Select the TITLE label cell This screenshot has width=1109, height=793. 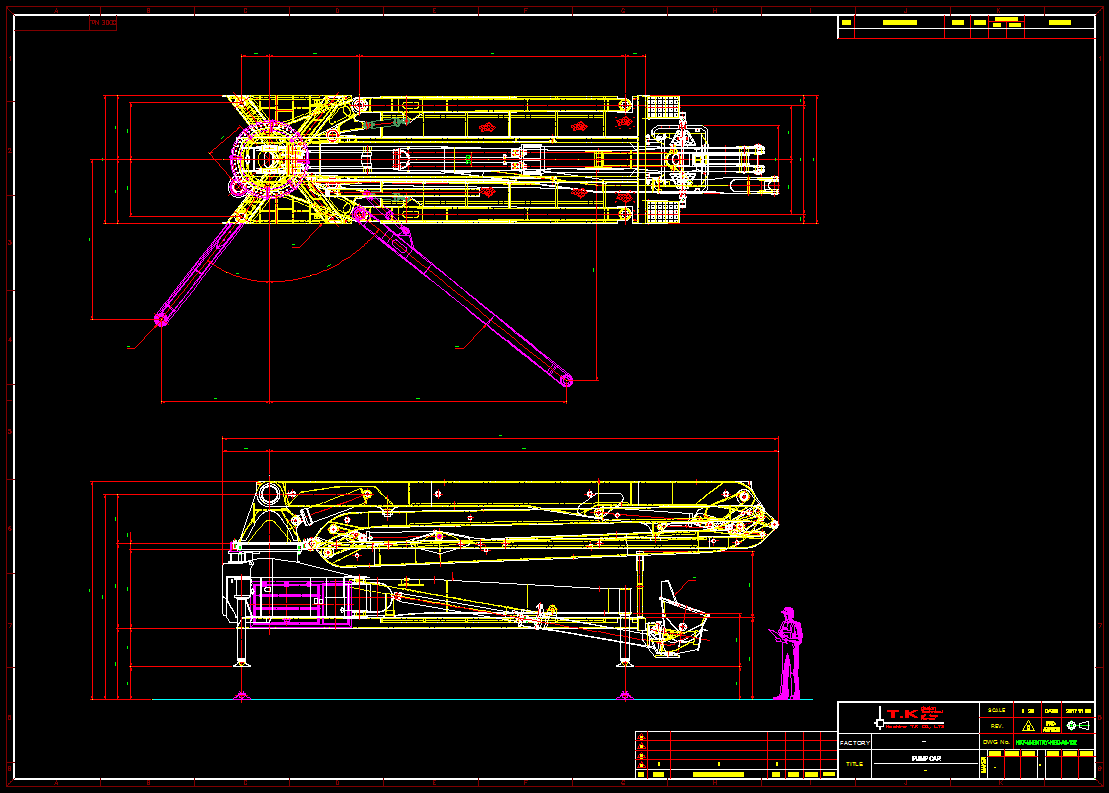[x=854, y=764]
